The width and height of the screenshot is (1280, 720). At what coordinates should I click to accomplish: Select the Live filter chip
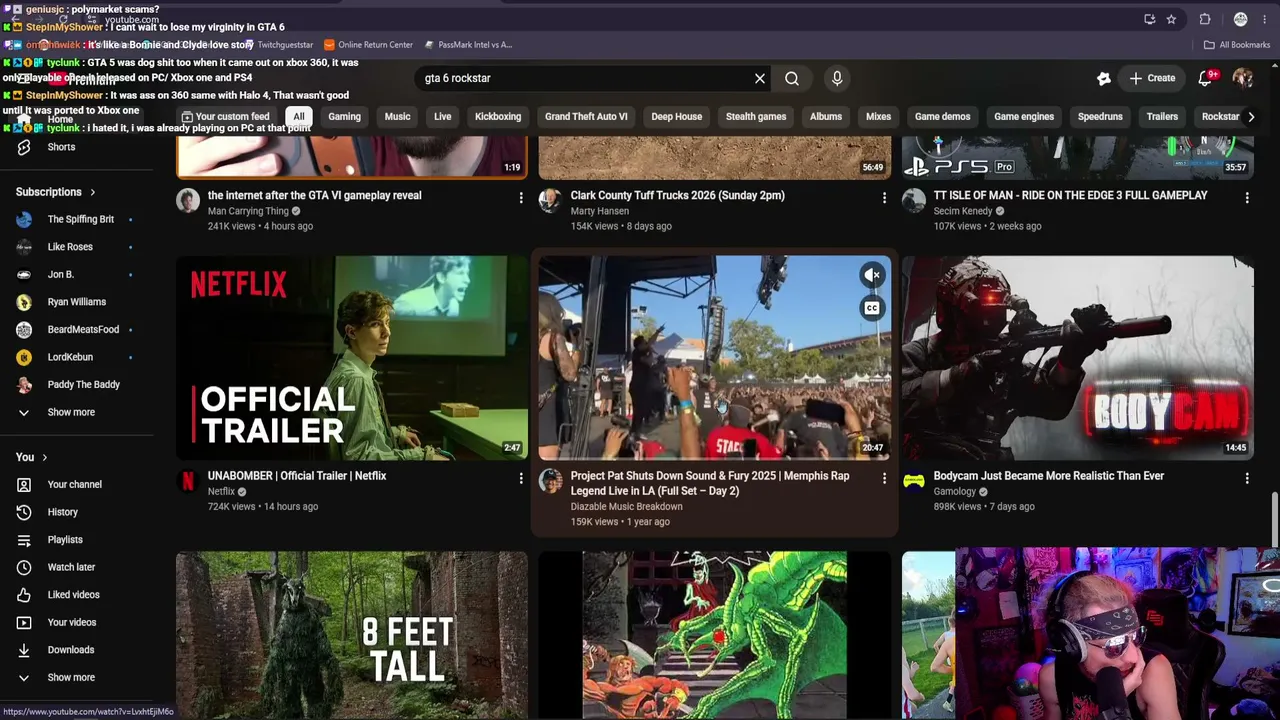pyautogui.click(x=442, y=117)
